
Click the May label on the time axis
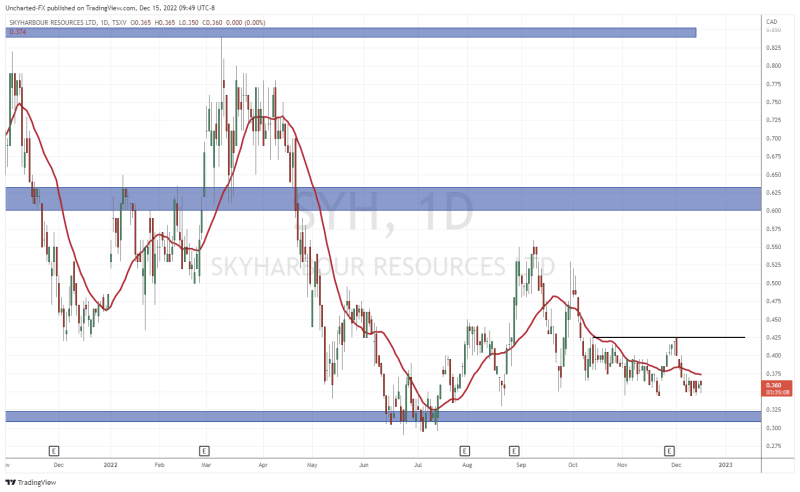coord(312,465)
